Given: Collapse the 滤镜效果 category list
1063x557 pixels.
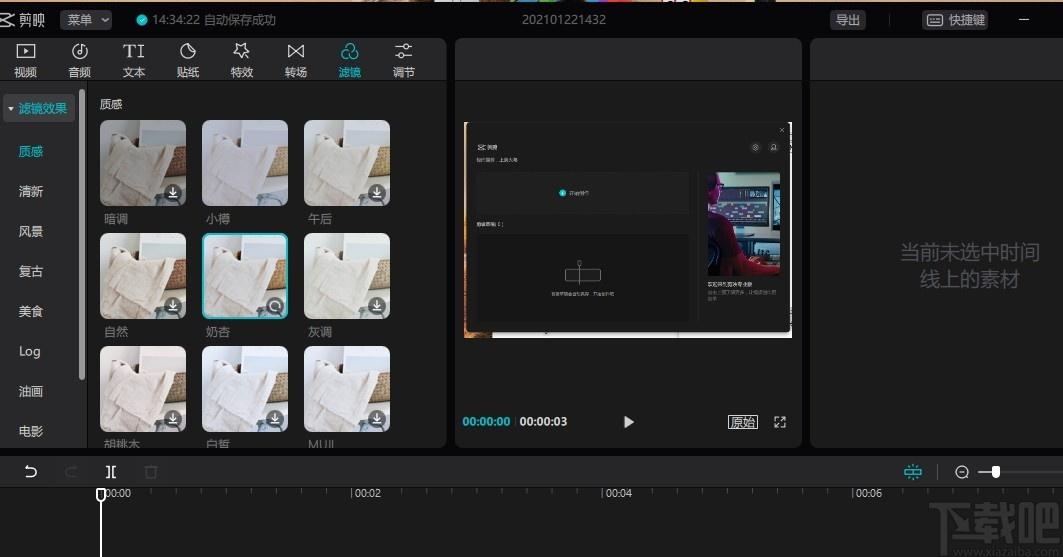Looking at the screenshot, I should [38, 108].
